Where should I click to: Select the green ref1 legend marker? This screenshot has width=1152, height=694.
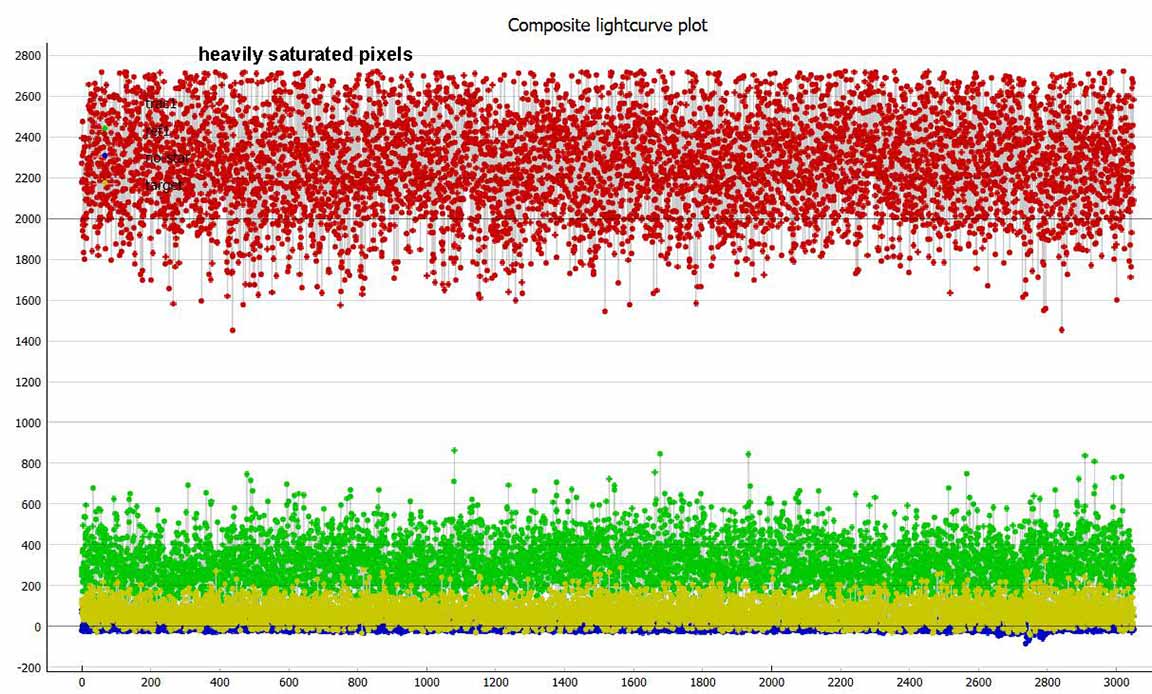pyautogui.click(x=105, y=129)
